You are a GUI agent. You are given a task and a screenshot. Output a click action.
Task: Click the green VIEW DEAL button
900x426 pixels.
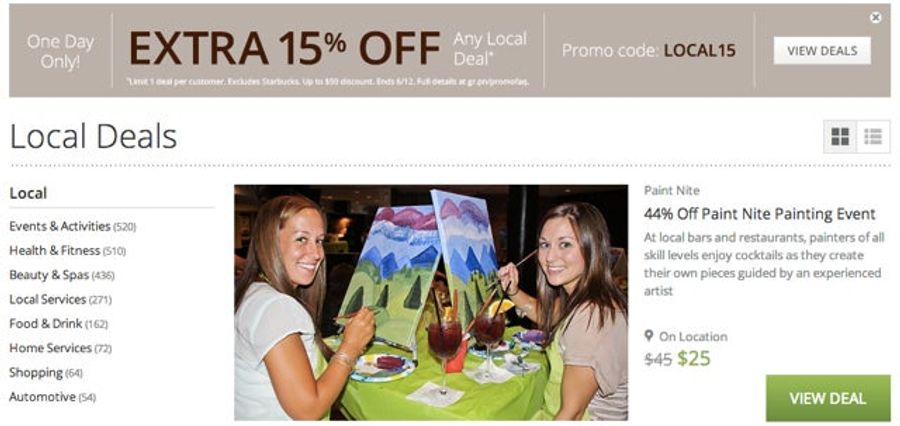(828, 398)
